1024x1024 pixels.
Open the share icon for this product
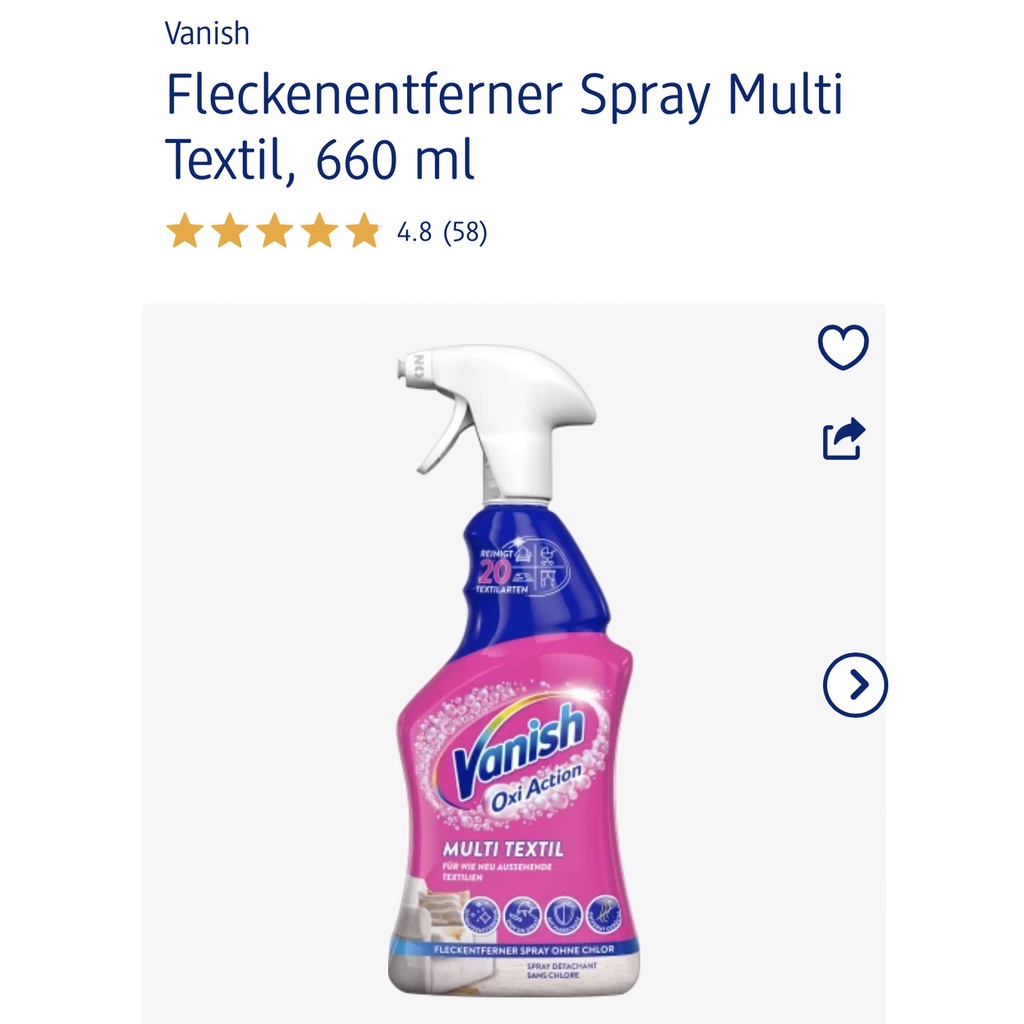844,438
